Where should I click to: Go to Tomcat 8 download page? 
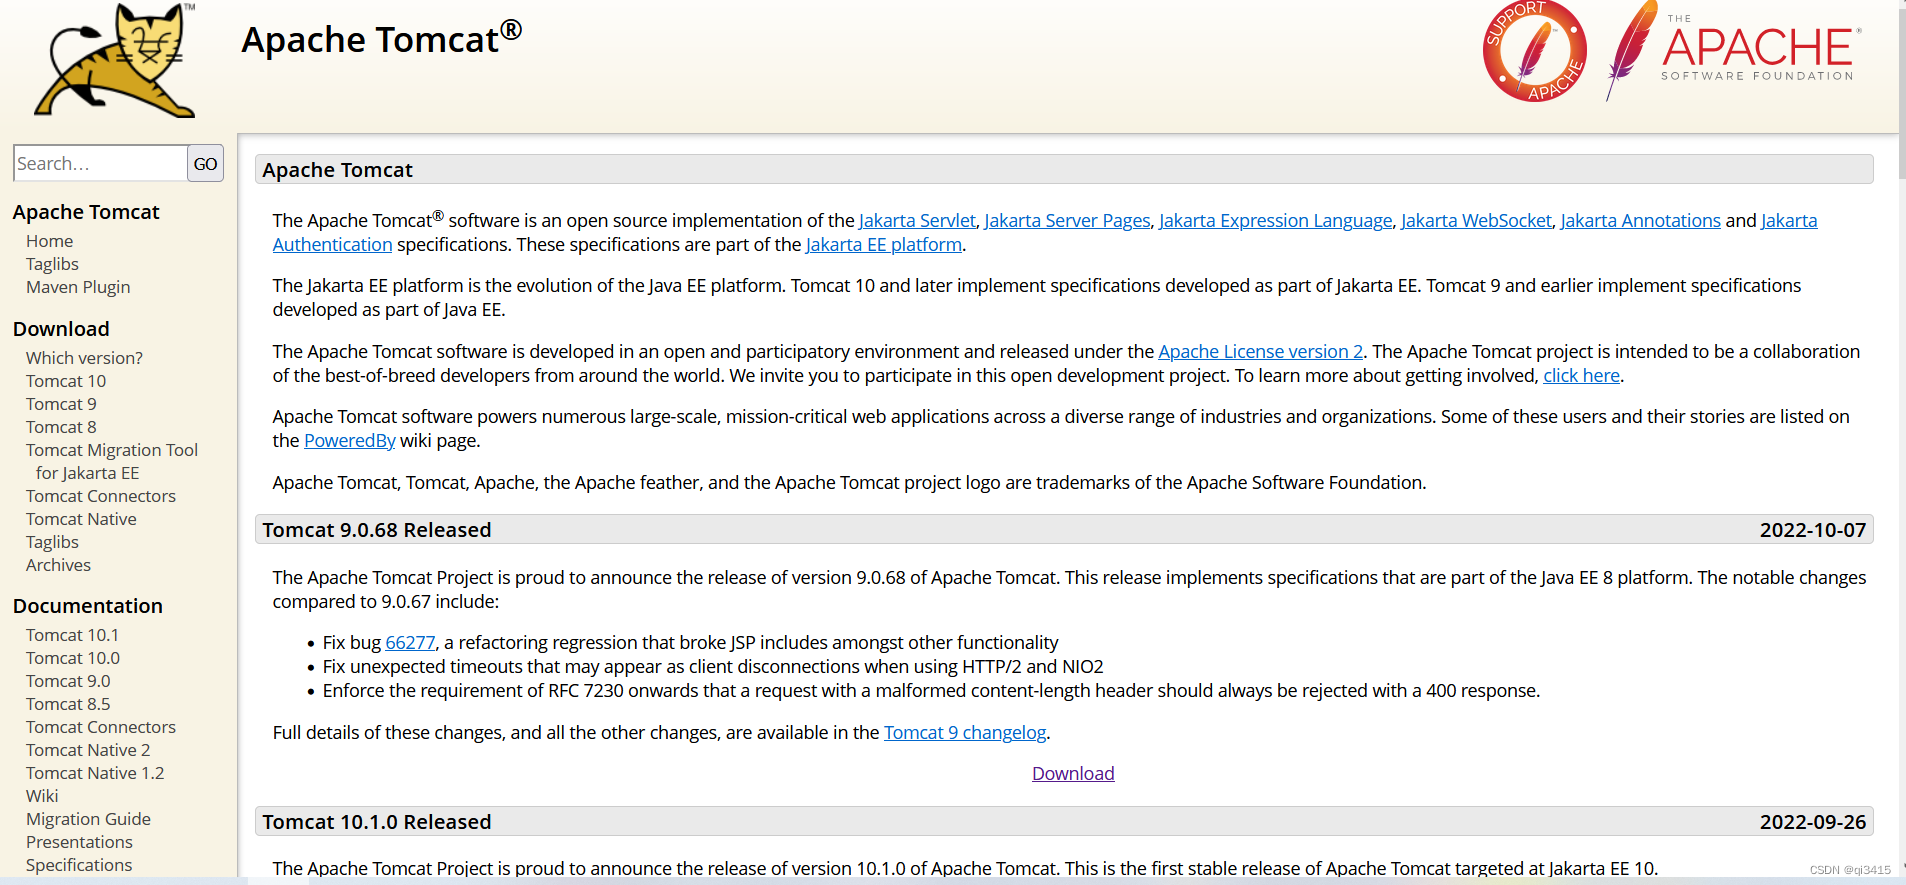(x=61, y=427)
